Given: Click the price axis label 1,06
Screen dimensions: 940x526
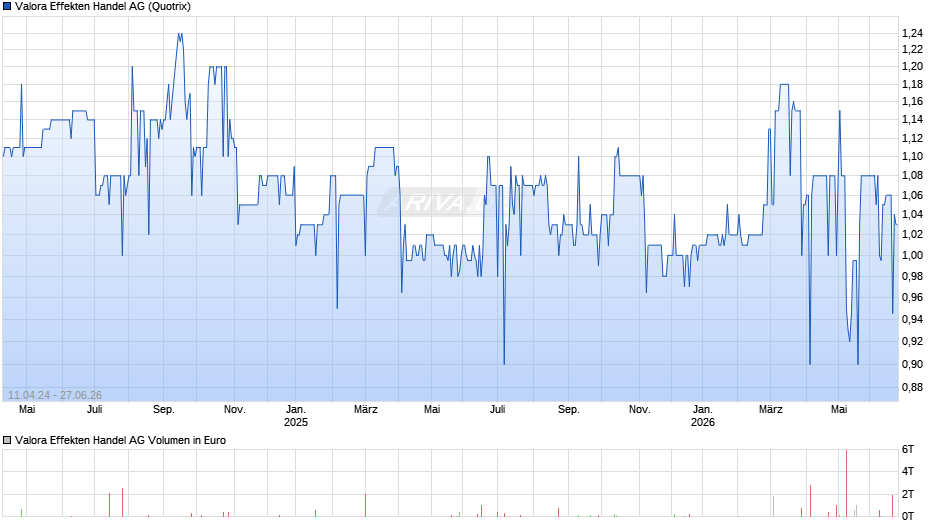Looking at the screenshot, I should pos(912,196).
